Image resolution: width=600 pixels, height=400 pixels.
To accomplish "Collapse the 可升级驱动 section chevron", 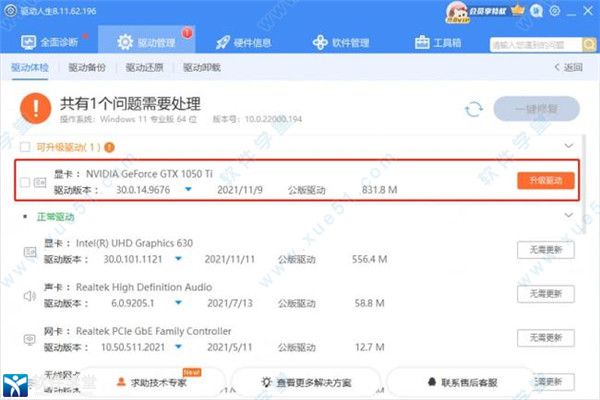I will click(569, 146).
